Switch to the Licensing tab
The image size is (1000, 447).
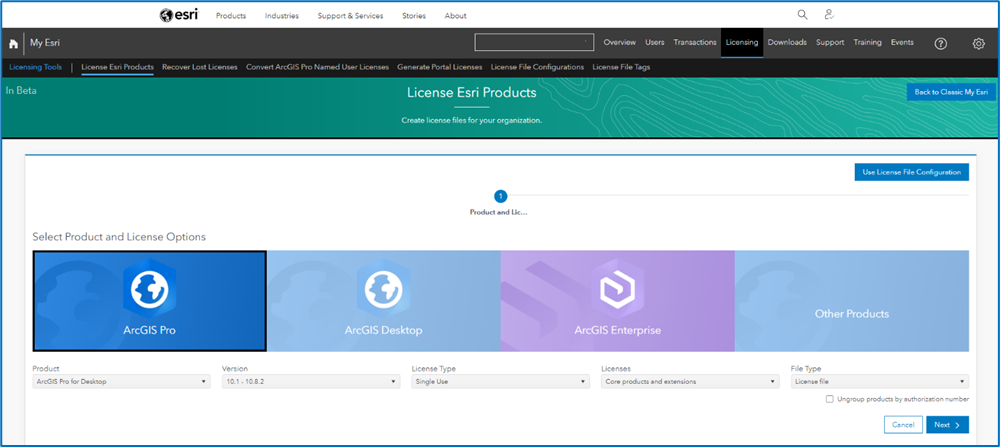point(742,43)
